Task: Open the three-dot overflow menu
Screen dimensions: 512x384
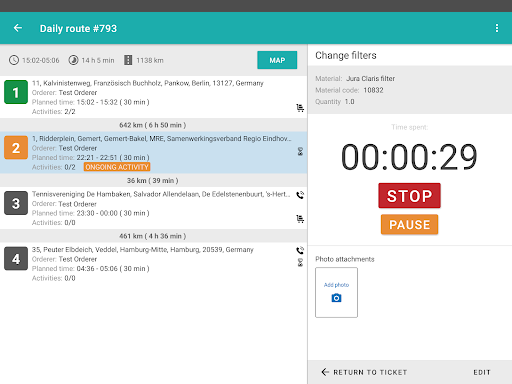Action: tap(497, 28)
